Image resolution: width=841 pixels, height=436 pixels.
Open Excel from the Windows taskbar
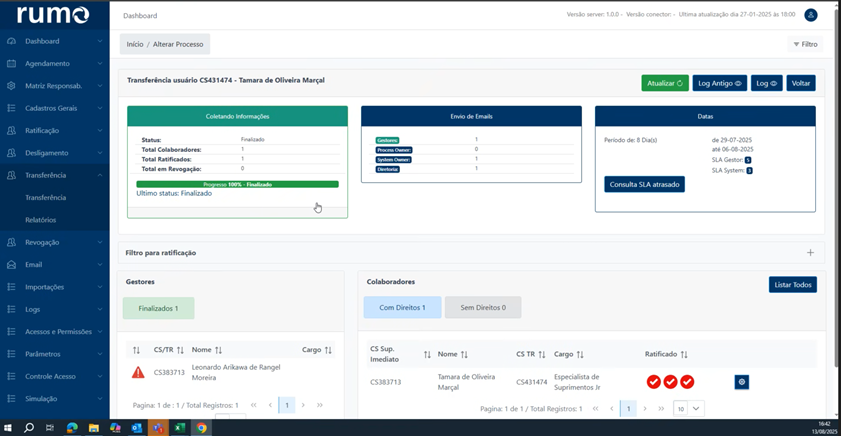point(180,427)
